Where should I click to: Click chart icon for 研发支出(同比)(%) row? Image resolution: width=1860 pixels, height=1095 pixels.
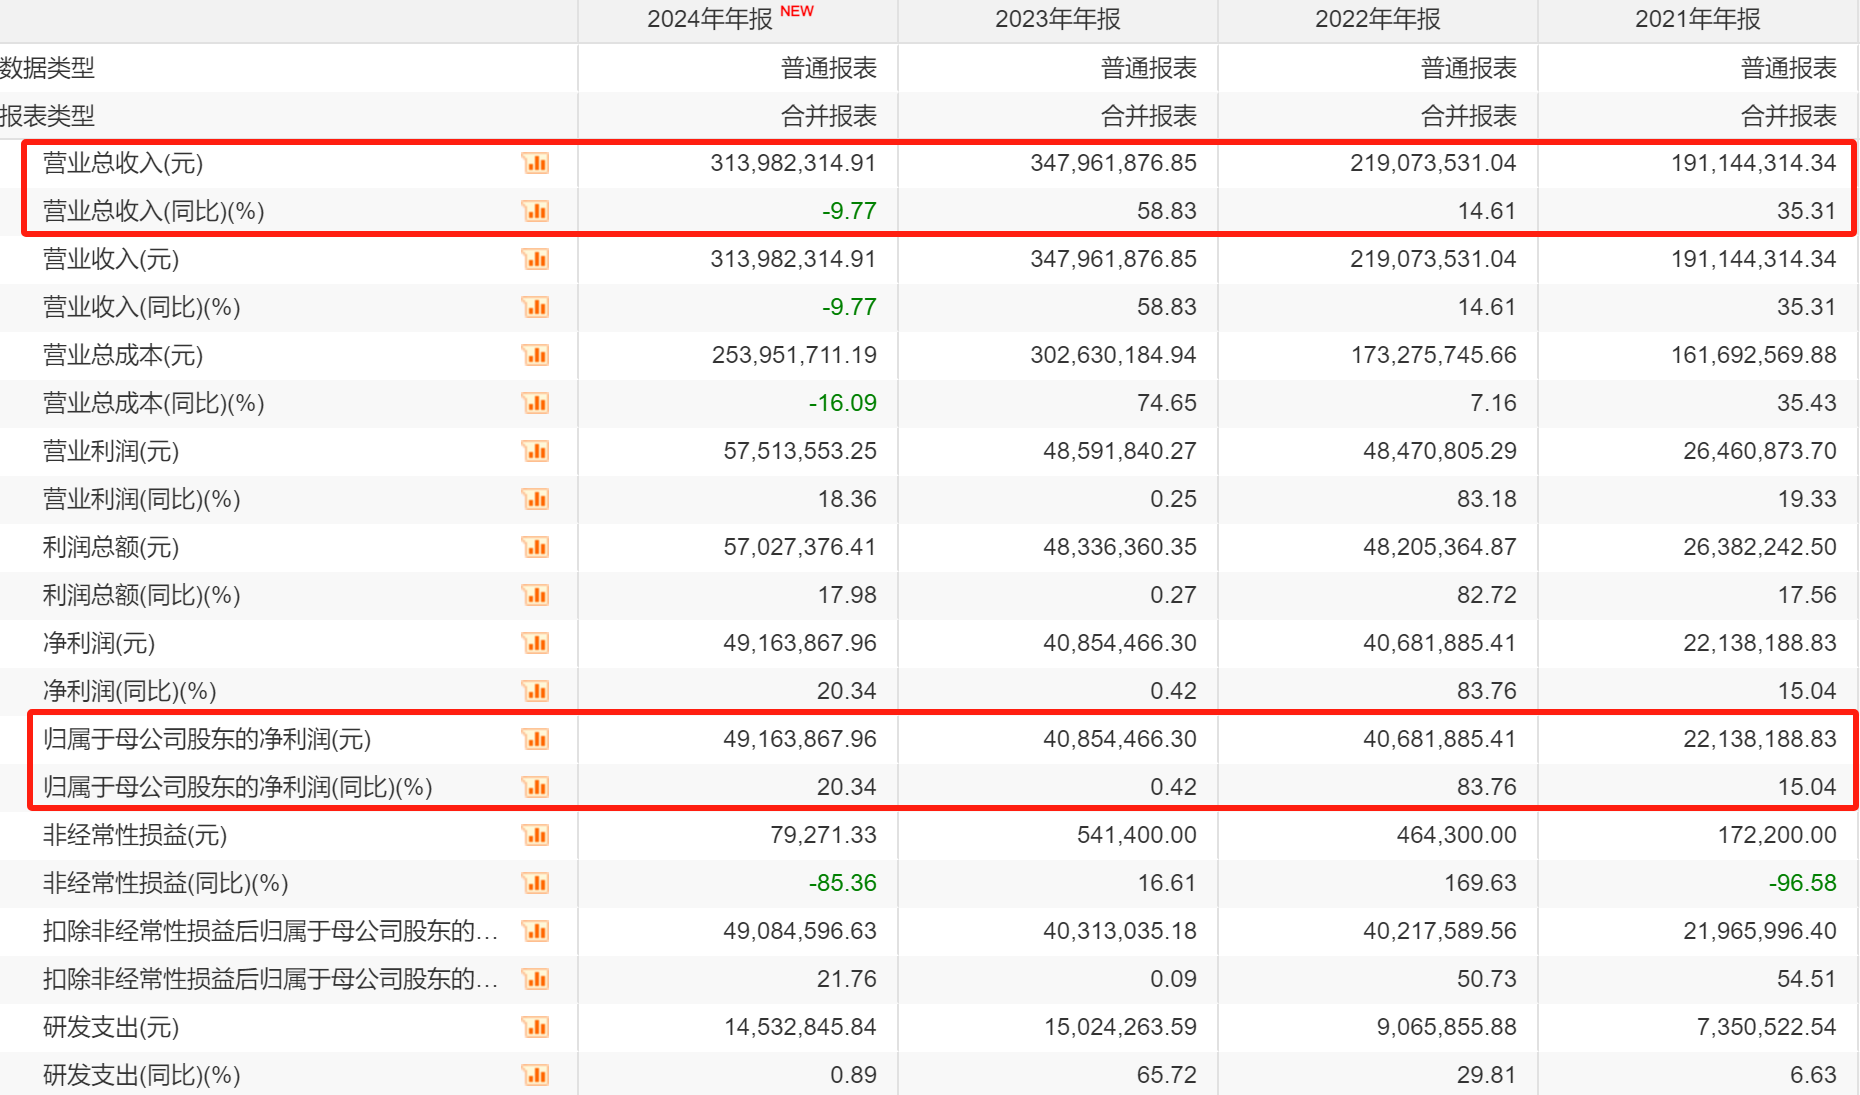click(x=536, y=1075)
